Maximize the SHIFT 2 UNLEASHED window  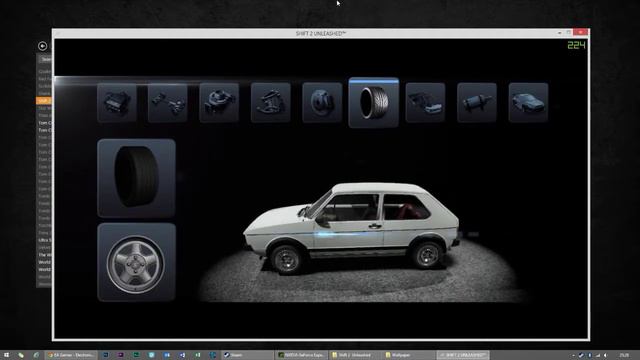pyautogui.click(x=569, y=32)
